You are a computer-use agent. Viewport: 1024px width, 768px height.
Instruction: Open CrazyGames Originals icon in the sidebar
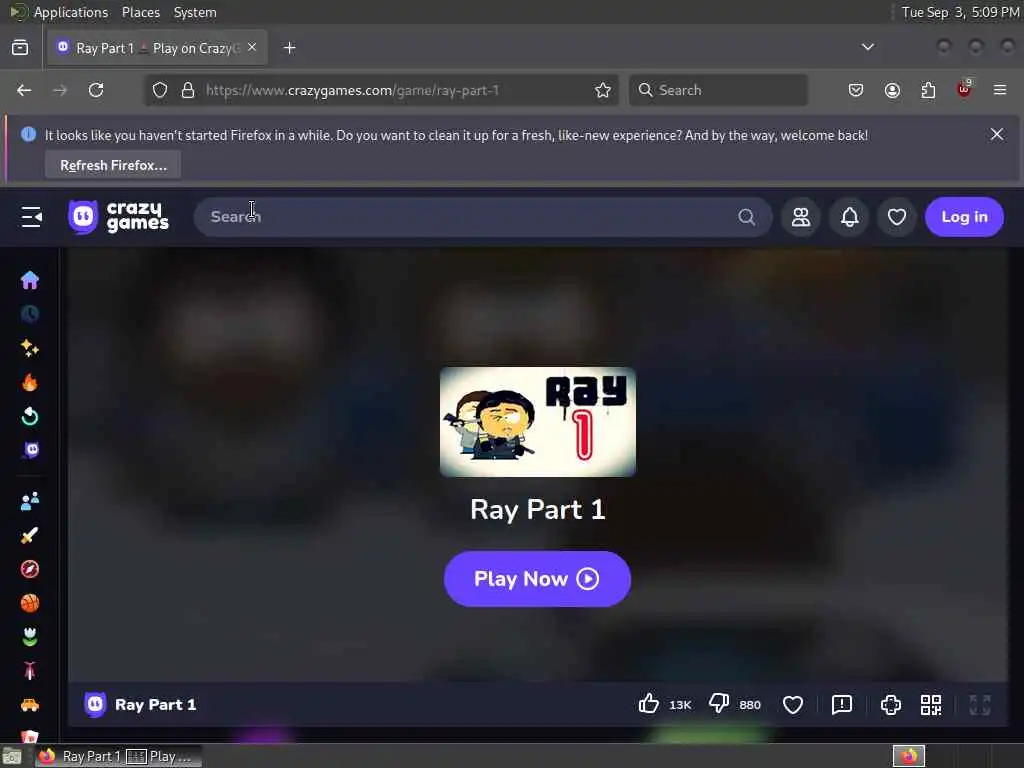(31, 450)
